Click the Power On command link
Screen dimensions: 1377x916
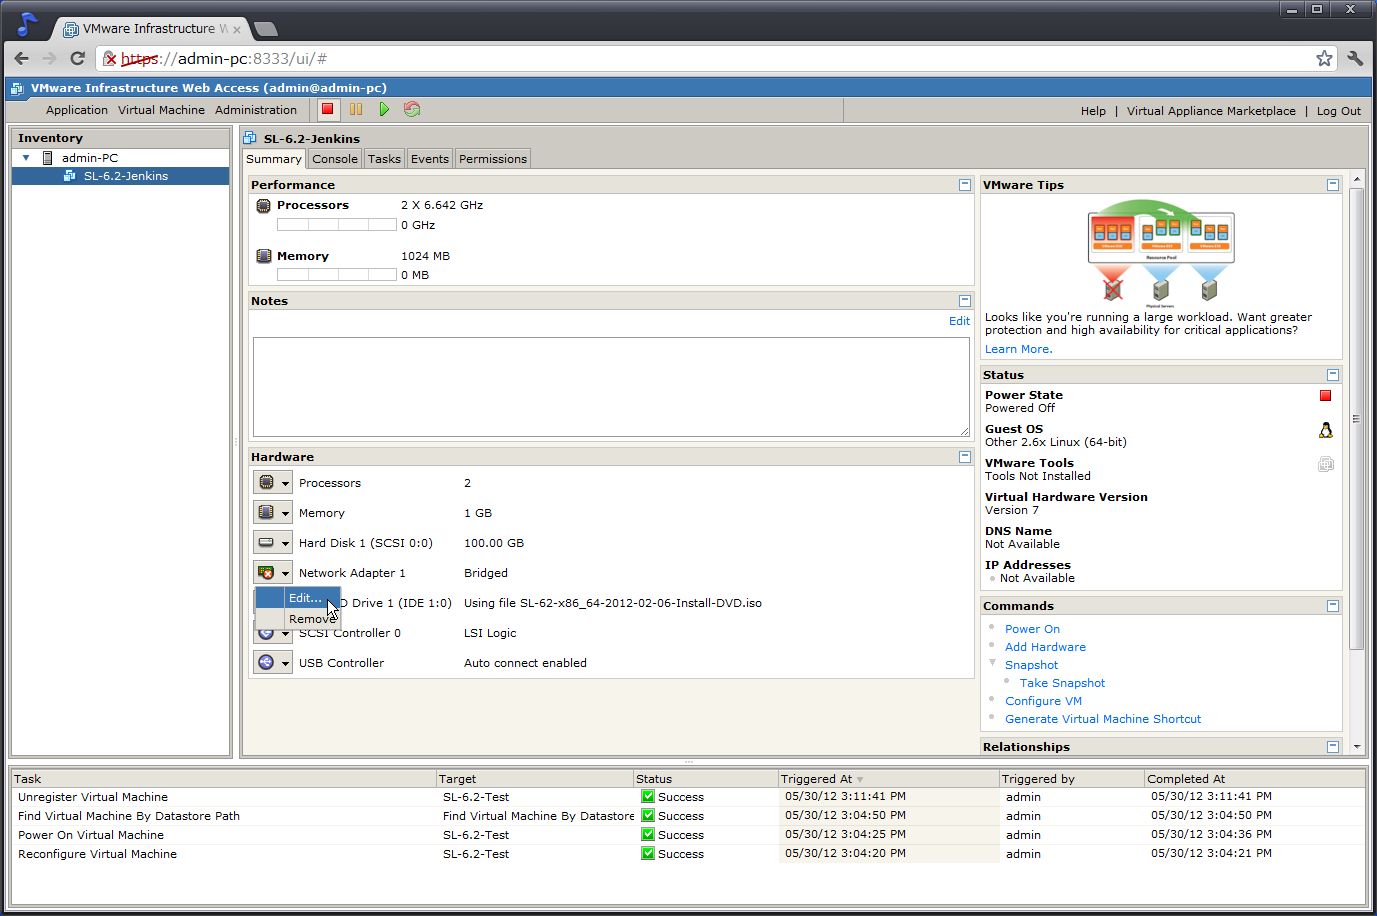point(1032,629)
